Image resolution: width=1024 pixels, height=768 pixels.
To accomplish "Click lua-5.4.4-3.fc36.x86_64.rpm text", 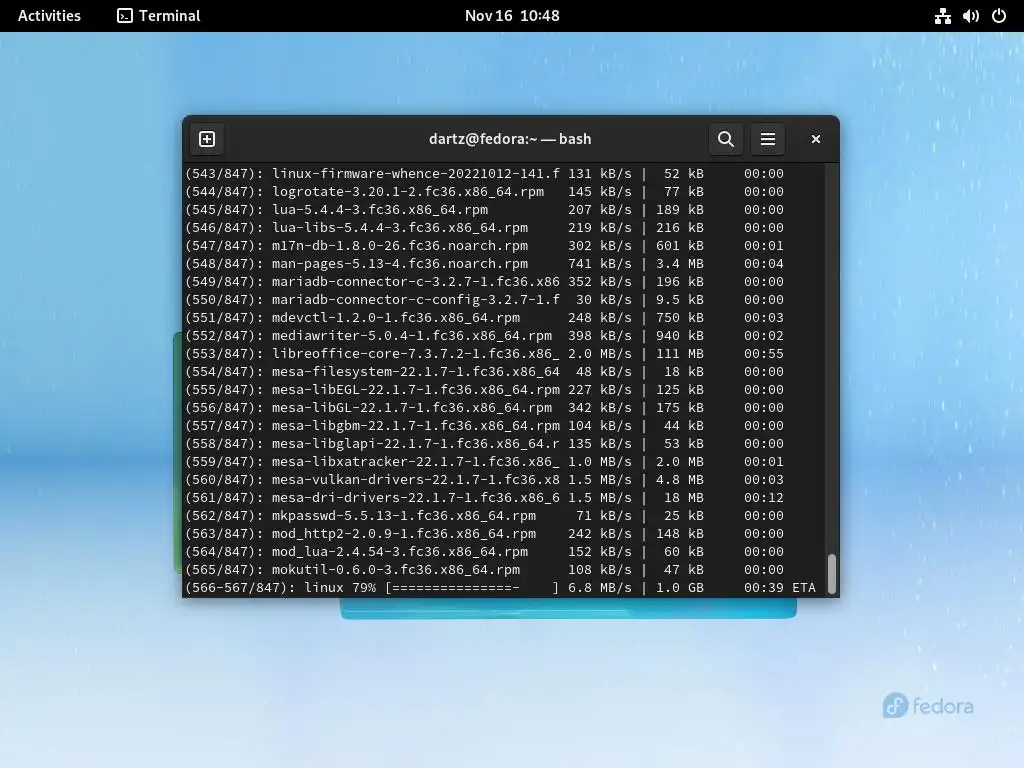I will (380, 210).
